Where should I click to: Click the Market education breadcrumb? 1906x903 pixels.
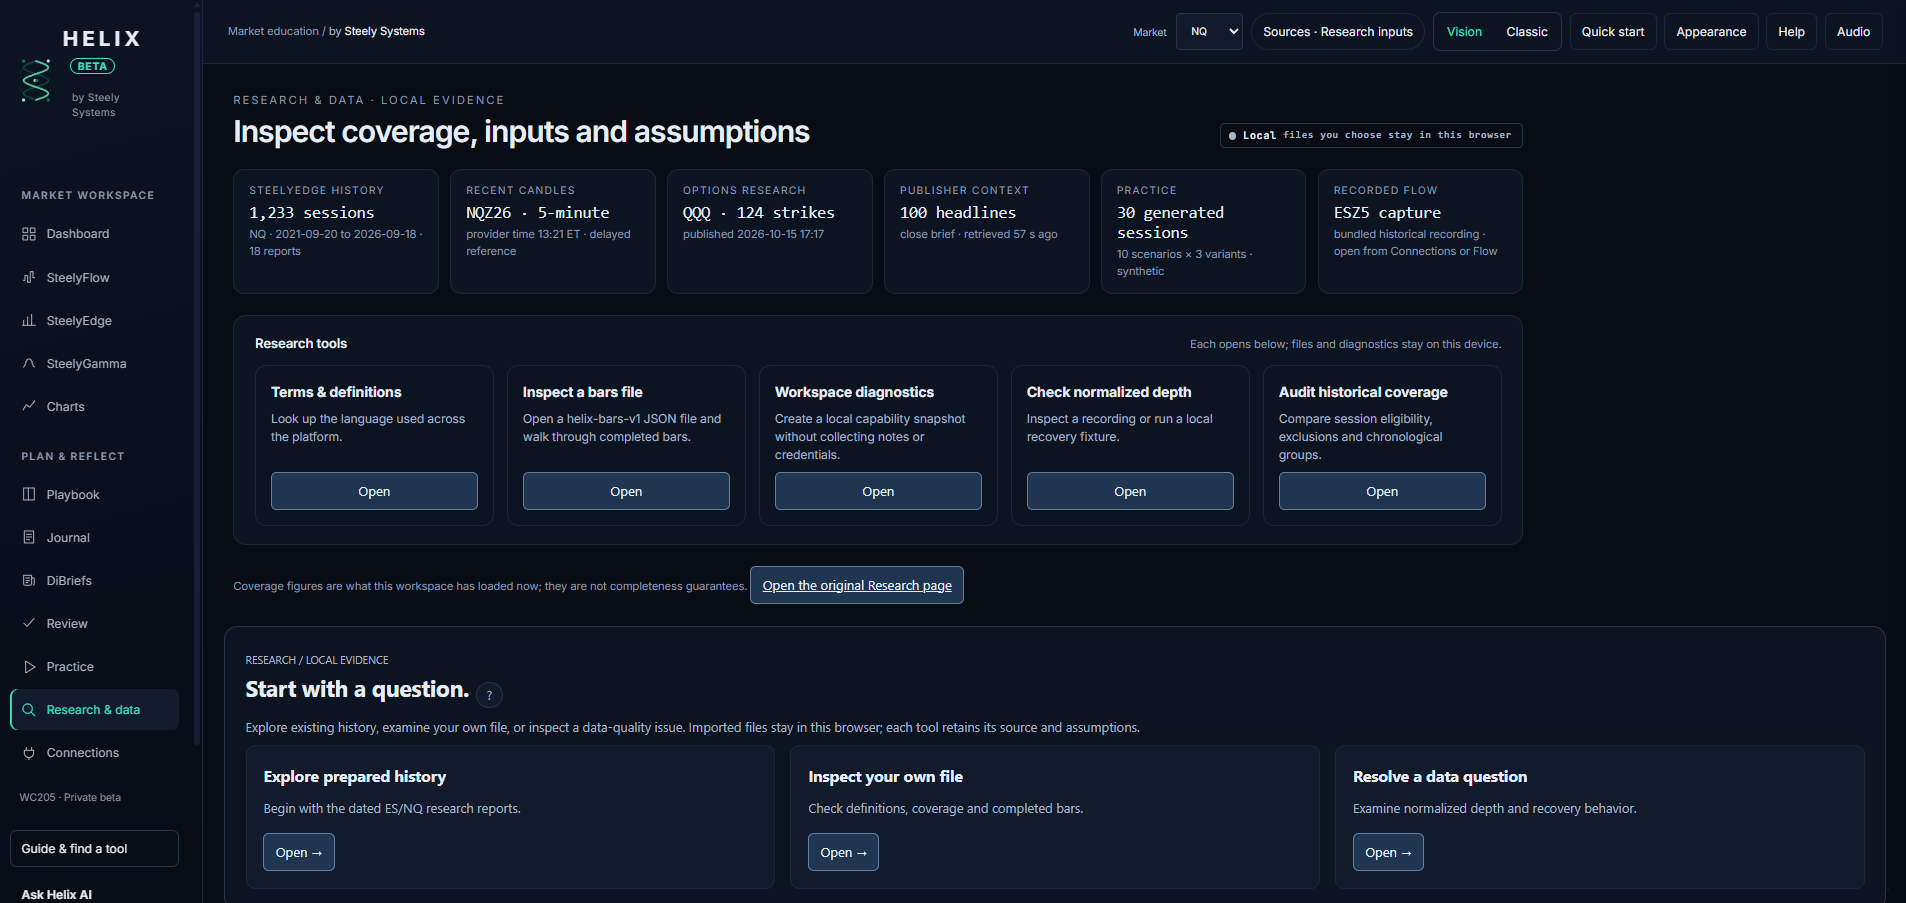273,31
